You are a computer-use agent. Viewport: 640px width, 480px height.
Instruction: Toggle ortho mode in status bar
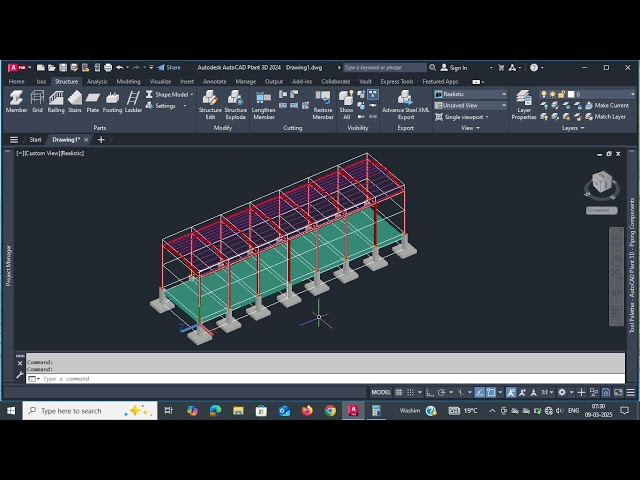pyautogui.click(x=429, y=392)
